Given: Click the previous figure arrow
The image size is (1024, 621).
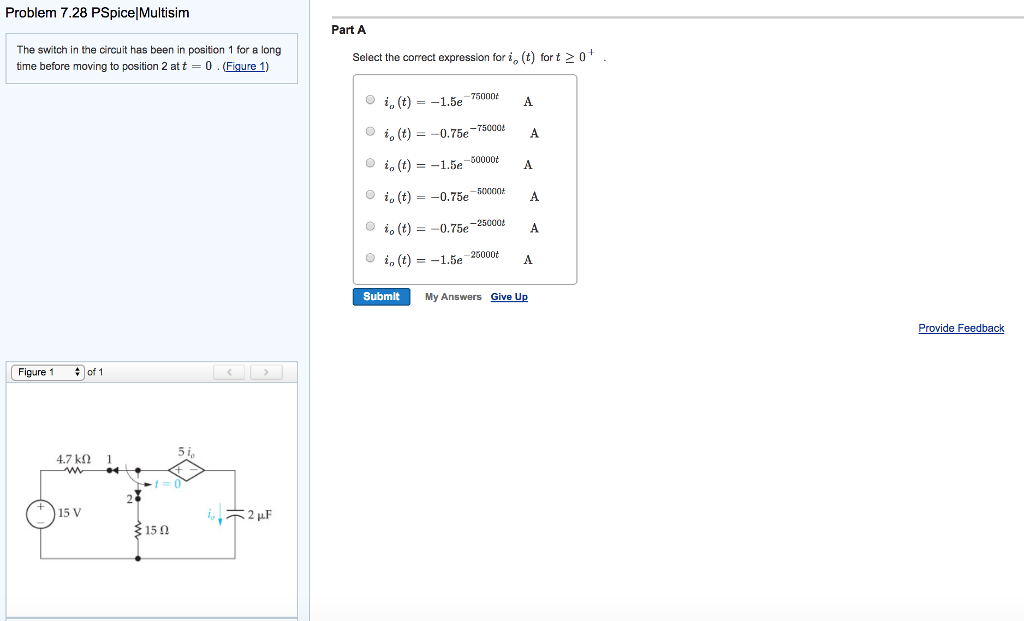Looking at the screenshot, I should (x=229, y=371).
